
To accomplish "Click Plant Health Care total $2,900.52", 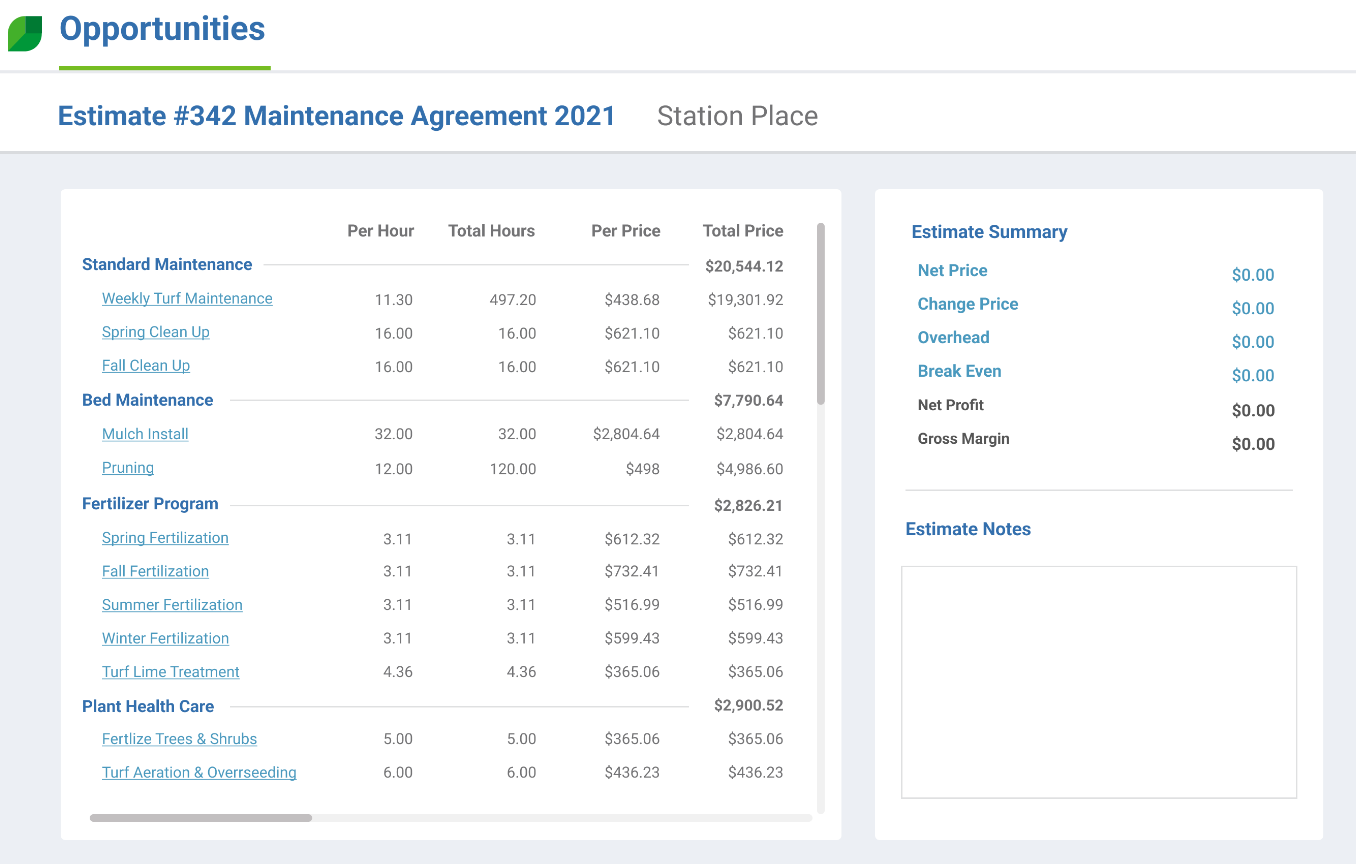I will click(x=749, y=706).
